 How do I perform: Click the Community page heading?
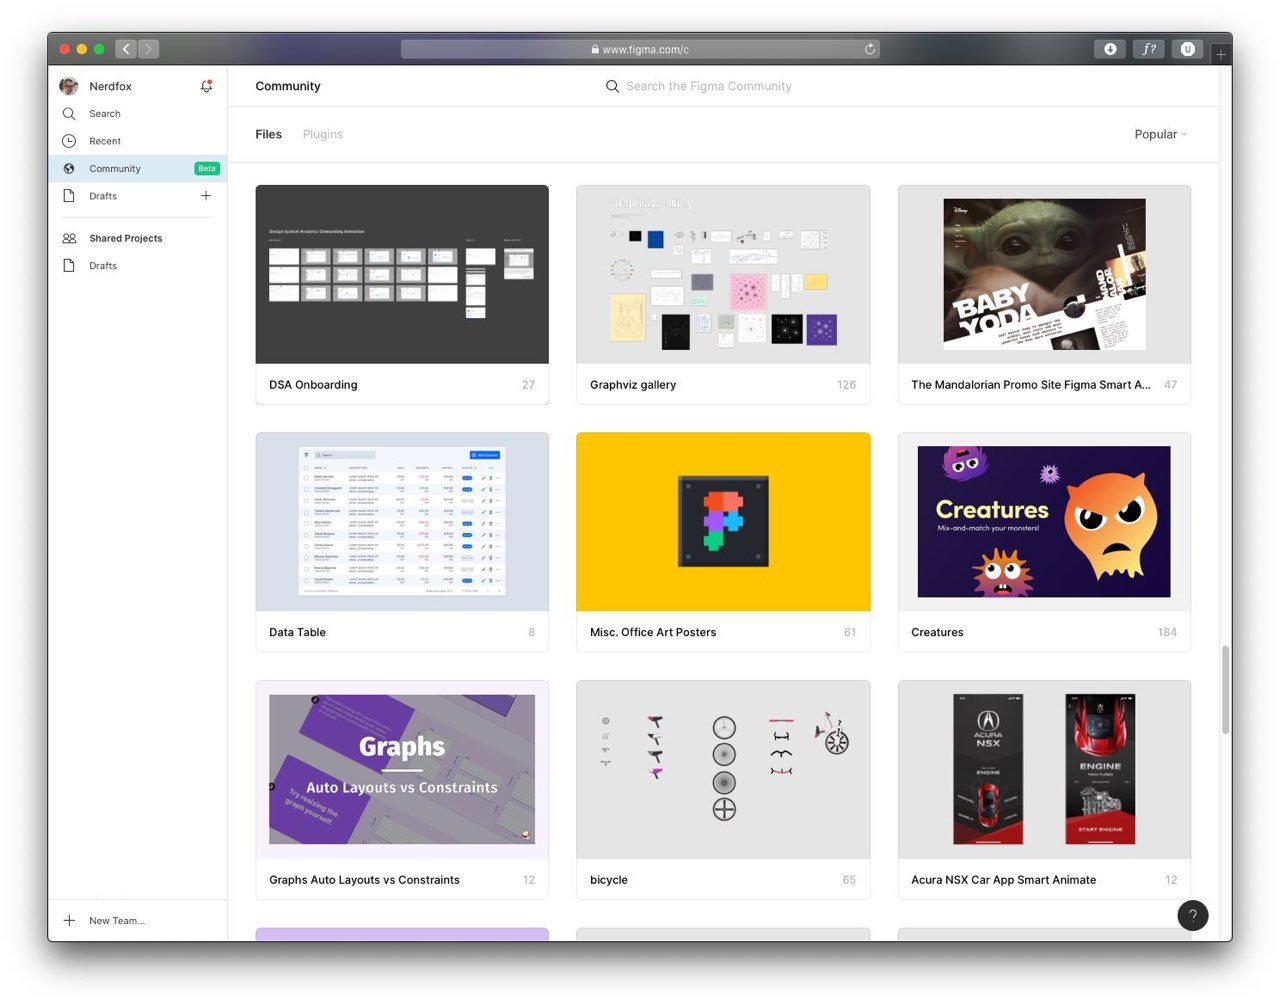(x=288, y=86)
